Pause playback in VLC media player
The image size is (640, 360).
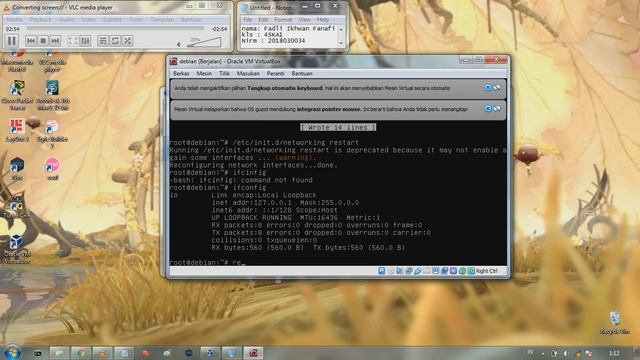tap(11, 40)
